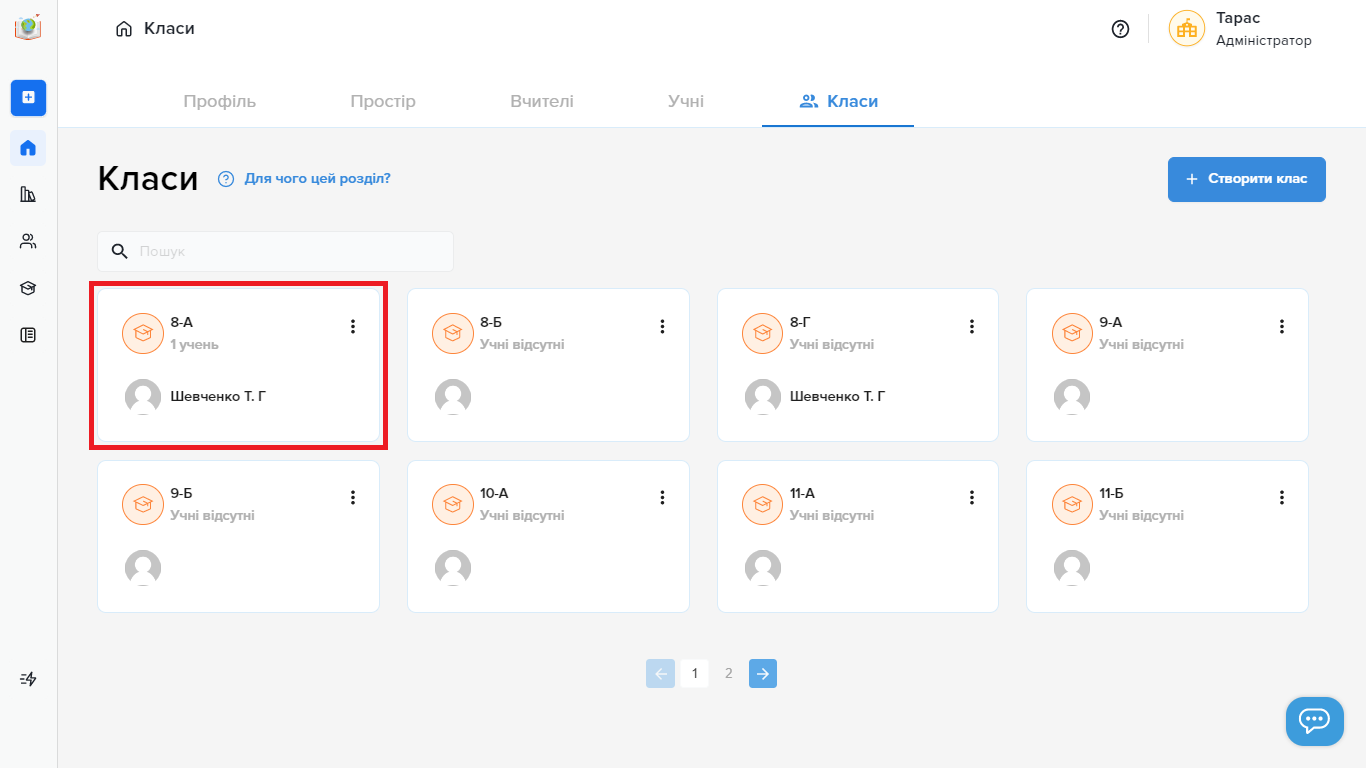Viewport: 1366px width, 768px height.
Task: Click teacher avatar in 8-Г card
Action: 763,397
